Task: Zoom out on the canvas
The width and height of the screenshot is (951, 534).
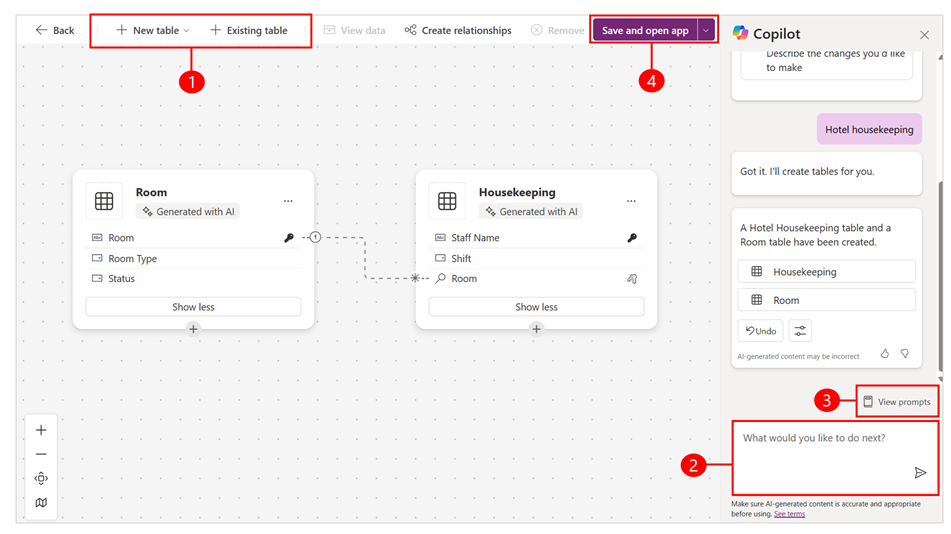Action: [x=41, y=454]
